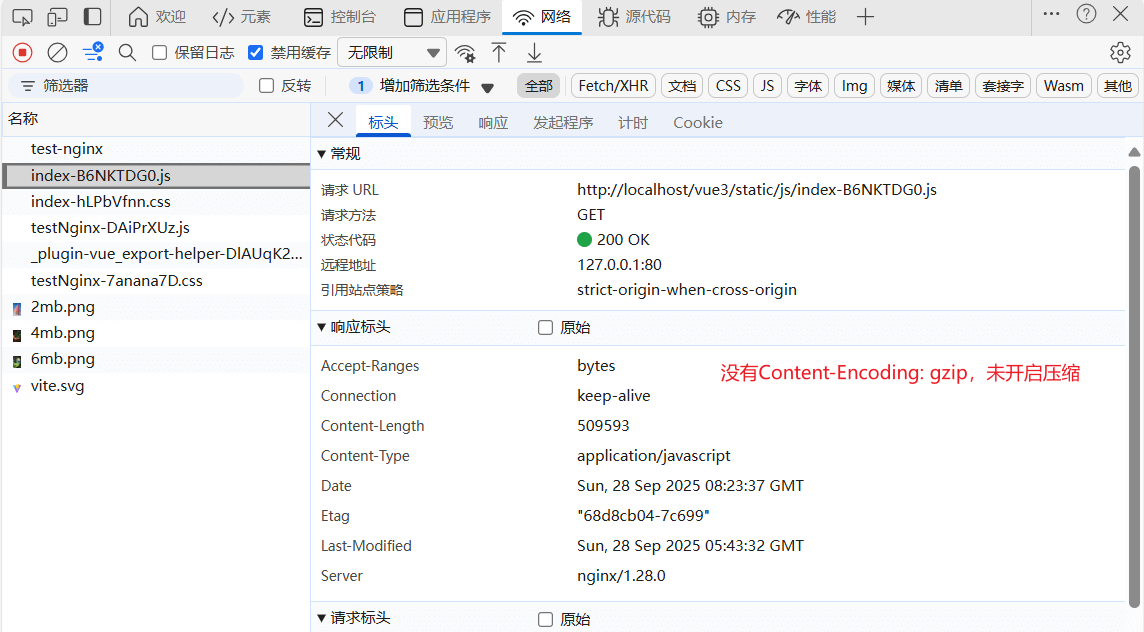Screen dimensions: 1144x632
Task: Toggle the device emulation icon
Action: (x=58, y=17)
